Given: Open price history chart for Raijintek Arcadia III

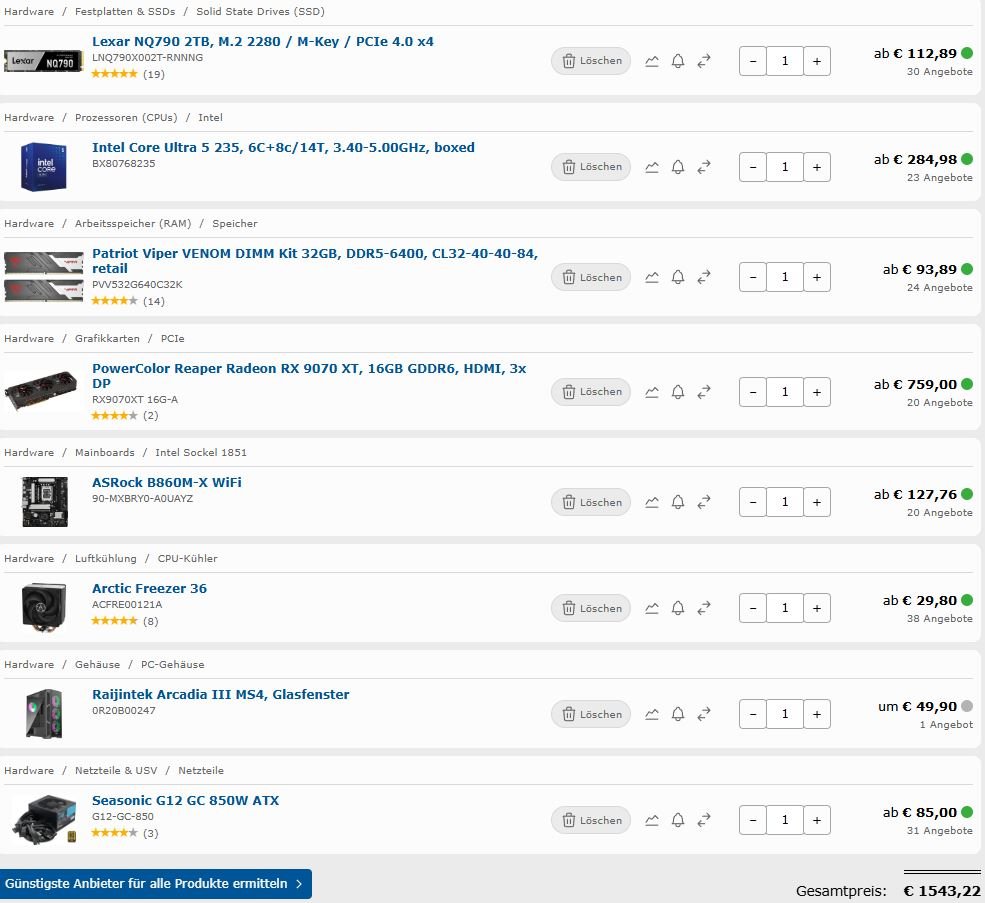Looking at the screenshot, I should [652, 714].
